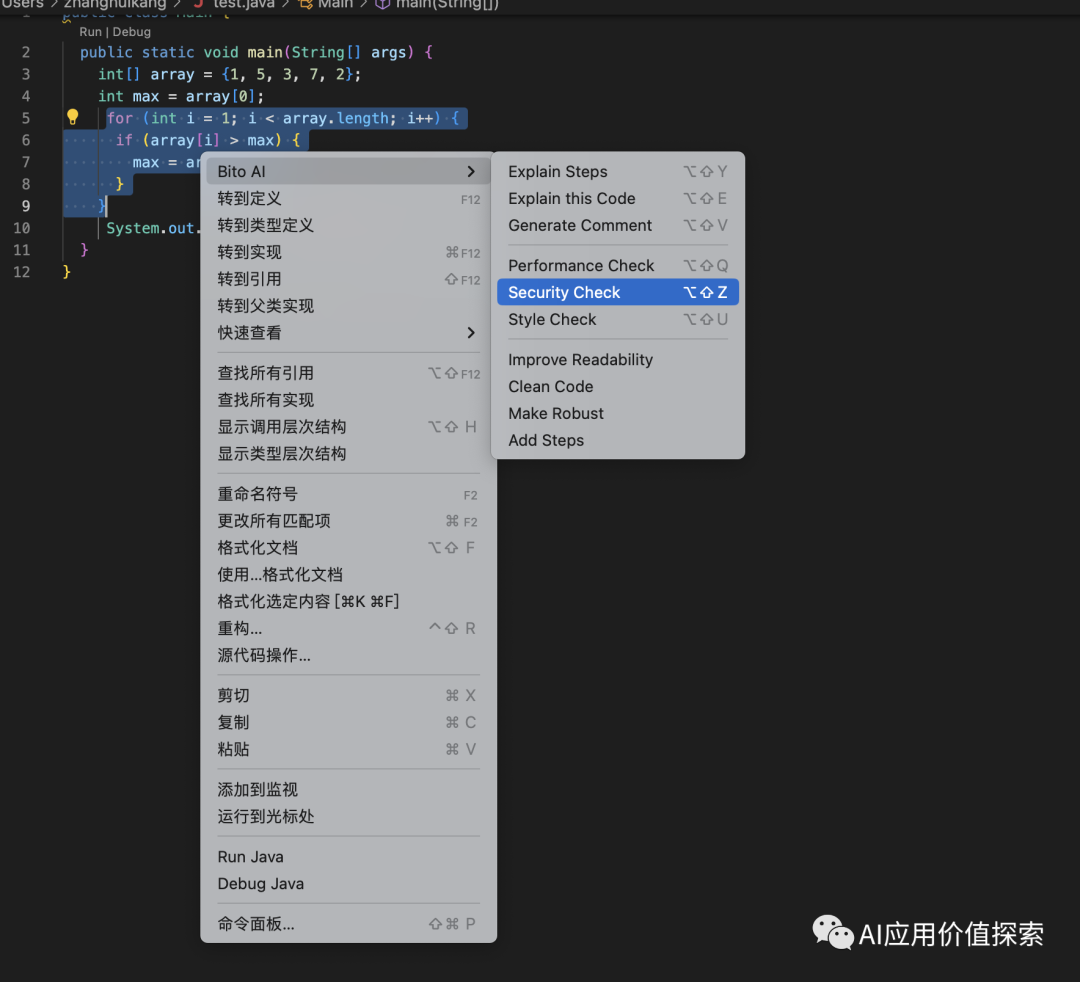Click line number 12 in gutter
This screenshot has height=982, width=1080.
21,272
